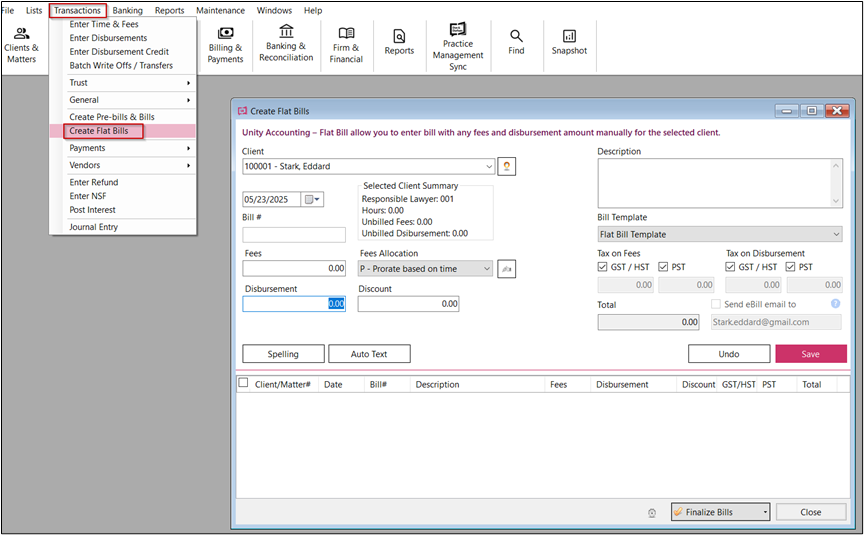Image resolution: width=864 pixels, height=535 pixels.
Task: Uncheck PST under Tax on Disbursement
Action: click(790, 267)
